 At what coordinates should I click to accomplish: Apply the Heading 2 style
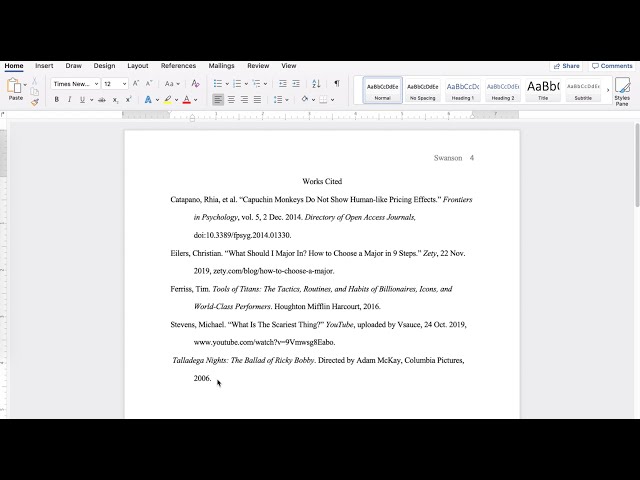(503, 90)
